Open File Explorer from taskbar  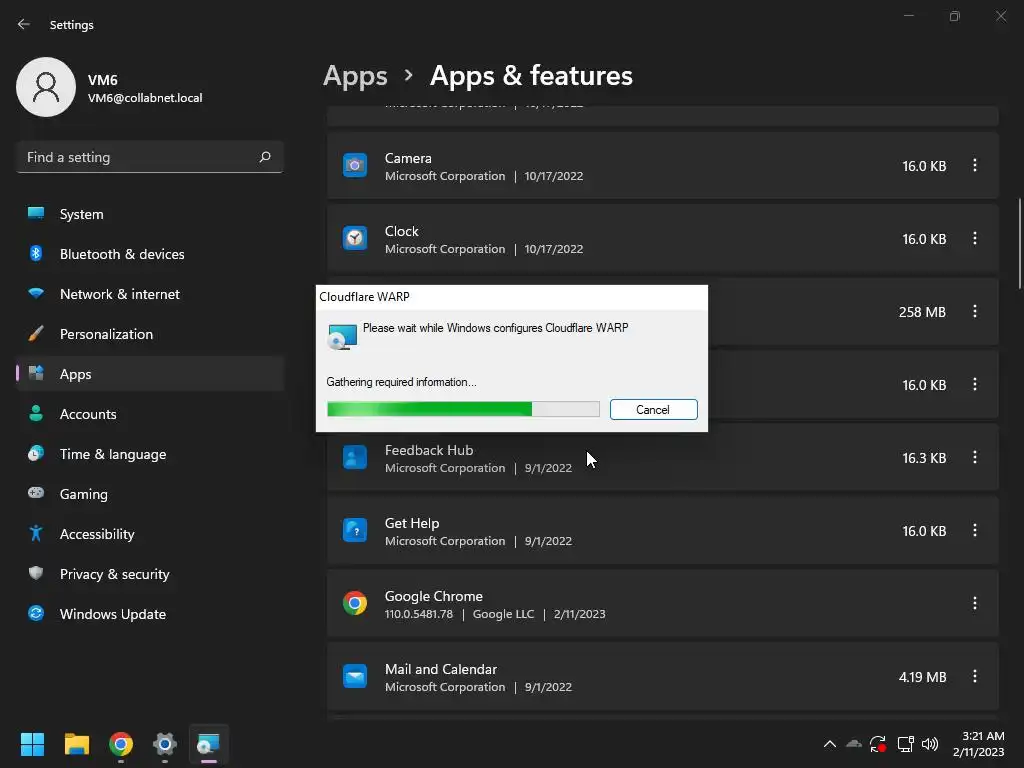tap(76, 744)
